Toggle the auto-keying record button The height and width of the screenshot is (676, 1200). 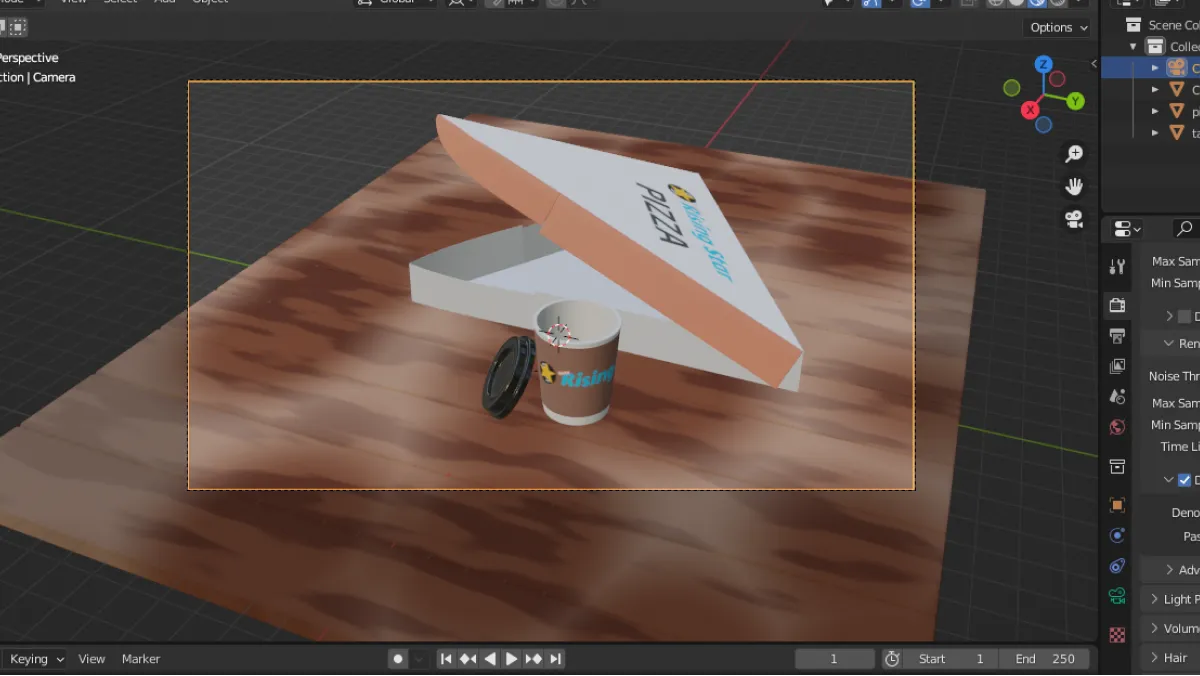[398, 659]
